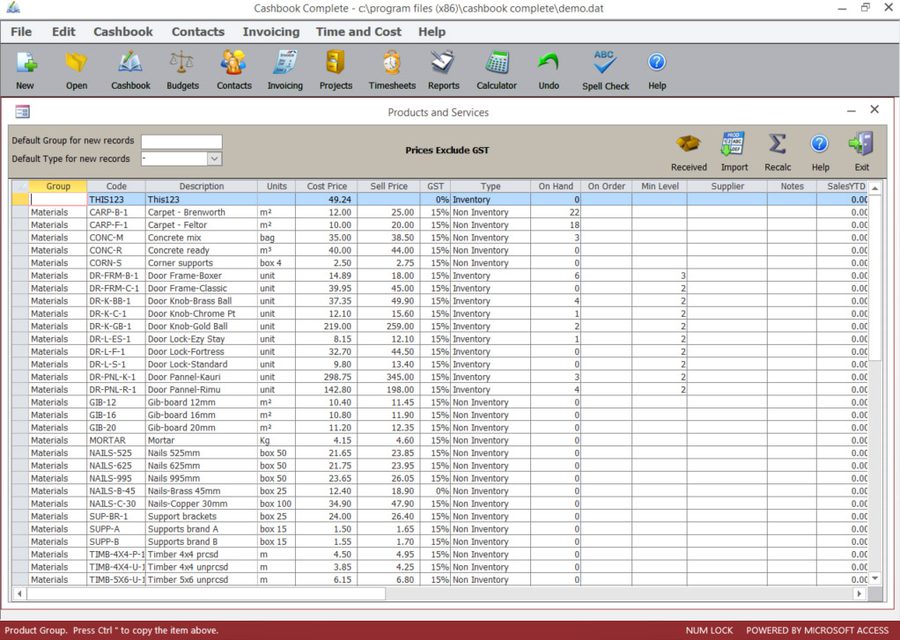Open the Invoicing menu
900x640 pixels.
(x=271, y=32)
